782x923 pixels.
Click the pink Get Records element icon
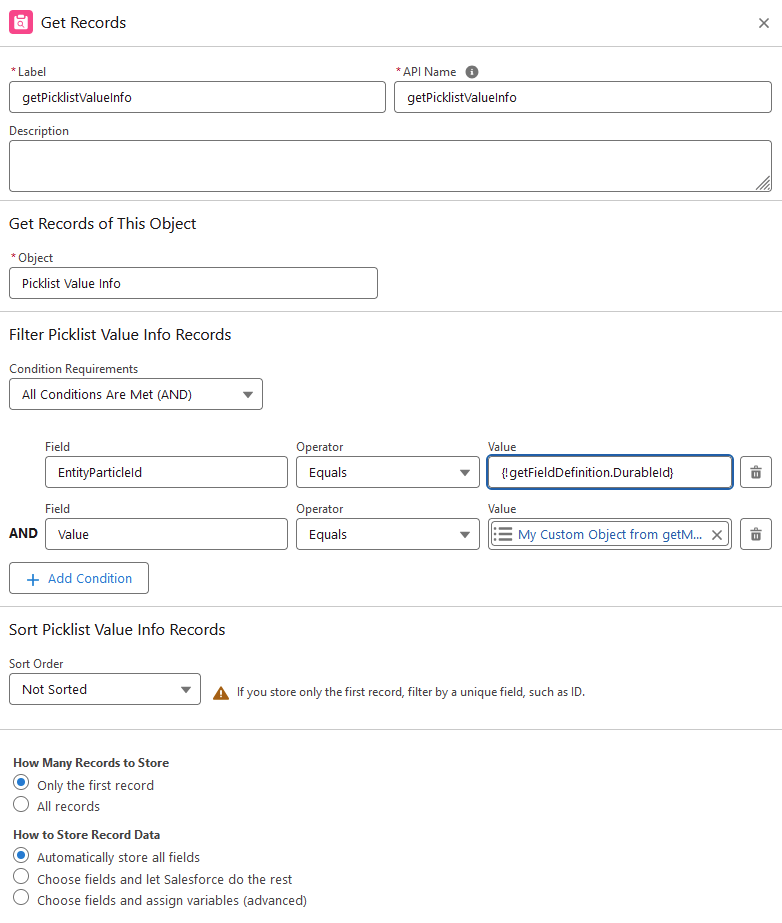tap(21, 22)
